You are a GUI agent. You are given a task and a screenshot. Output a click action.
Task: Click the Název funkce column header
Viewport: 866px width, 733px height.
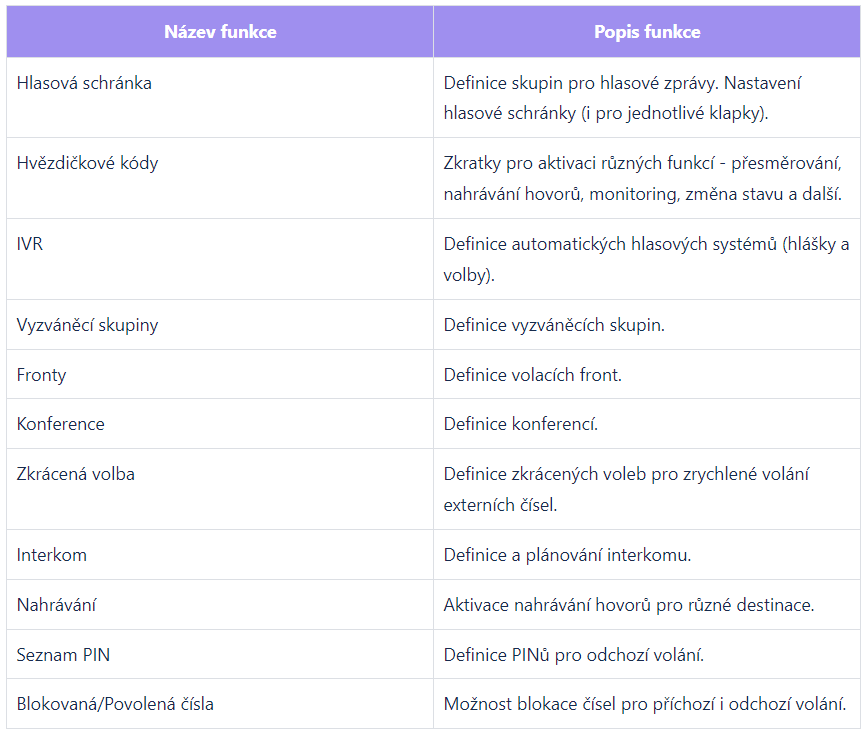[220, 32]
